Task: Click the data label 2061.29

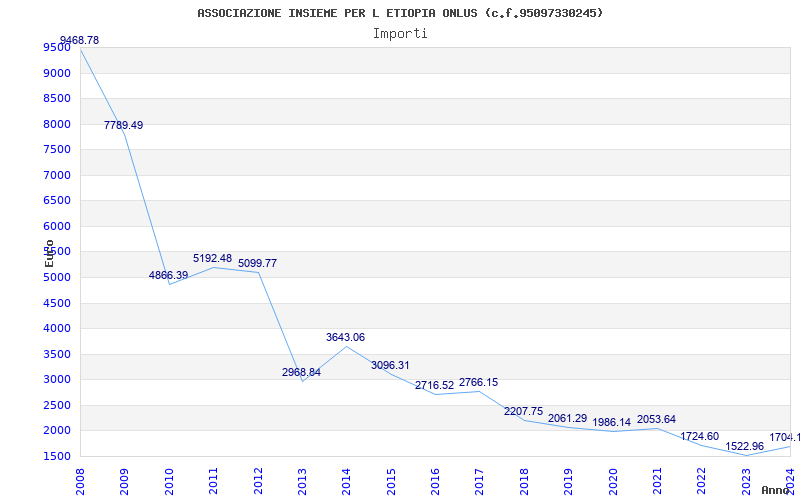Action: [567, 418]
